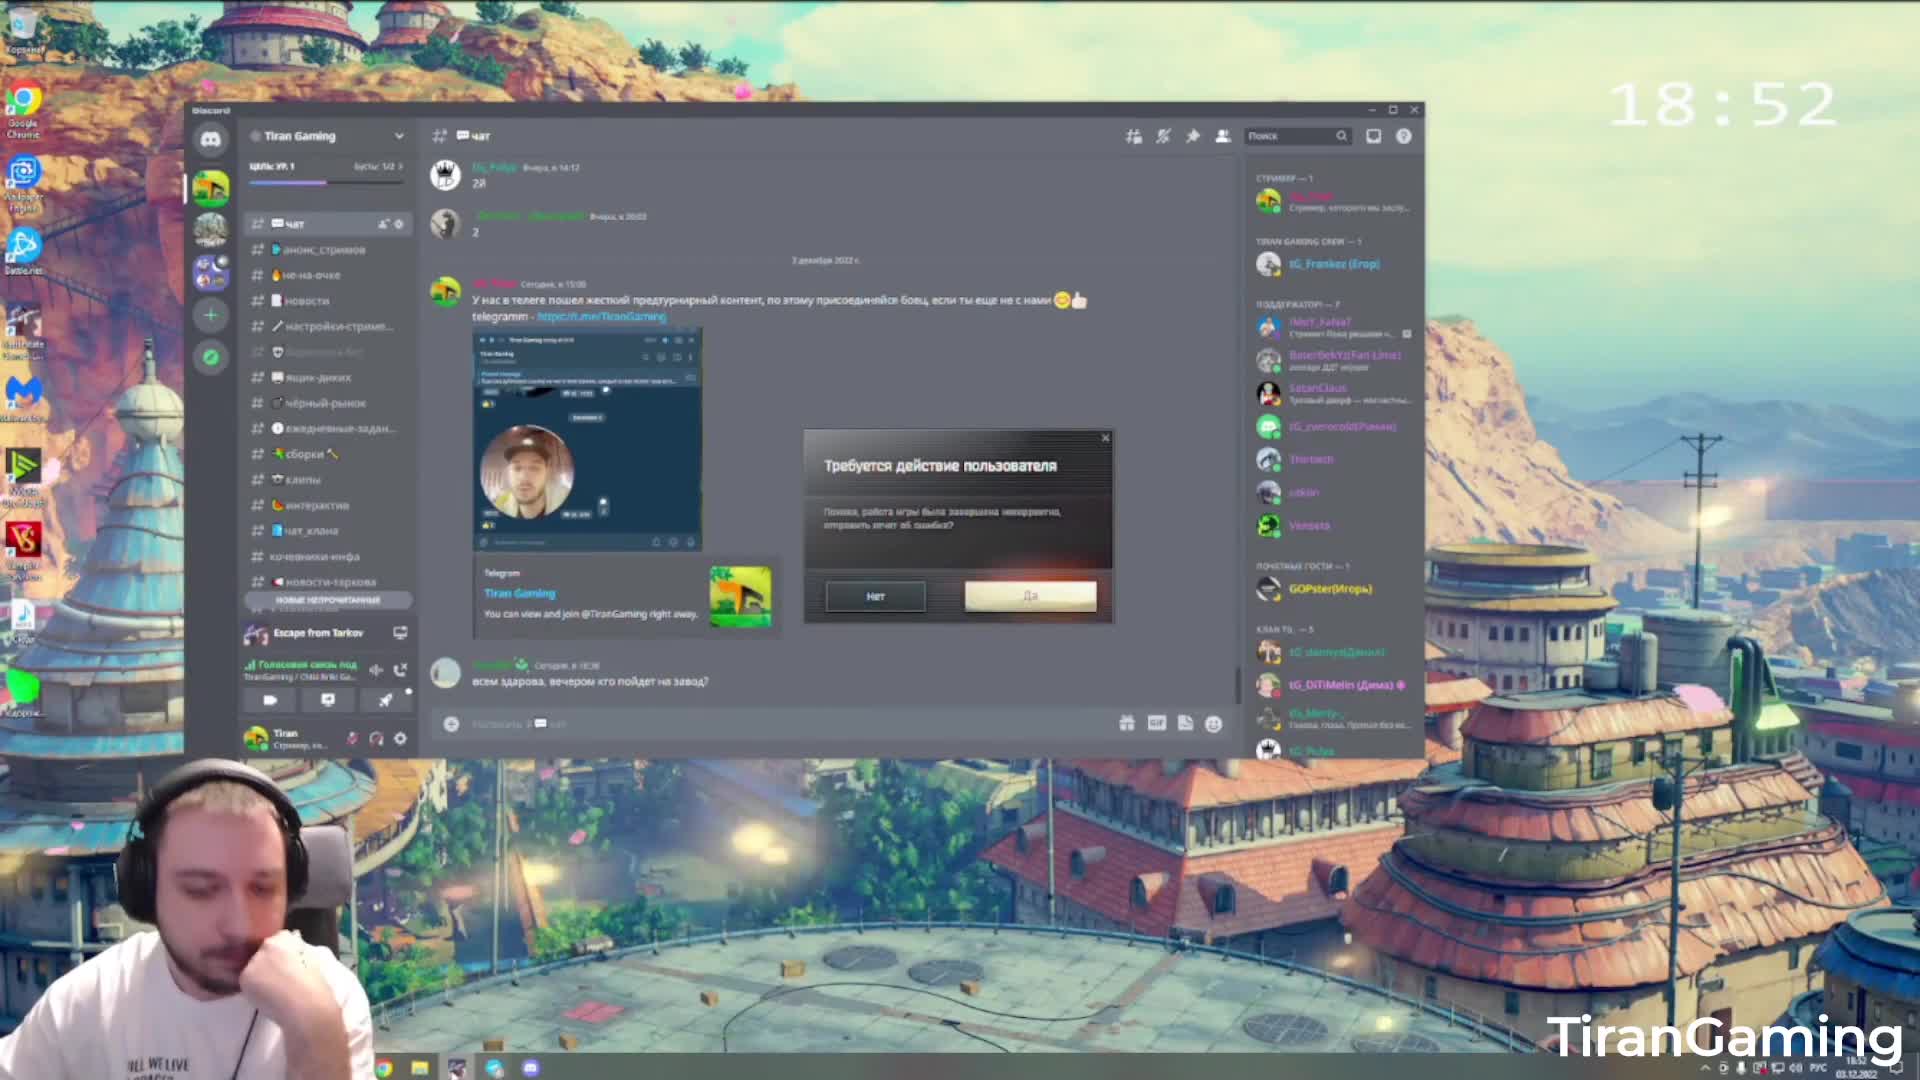Screen dimensions: 1920x1080
Task: Open the inbox icon beside search
Action: pyautogui.click(x=1374, y=136)
